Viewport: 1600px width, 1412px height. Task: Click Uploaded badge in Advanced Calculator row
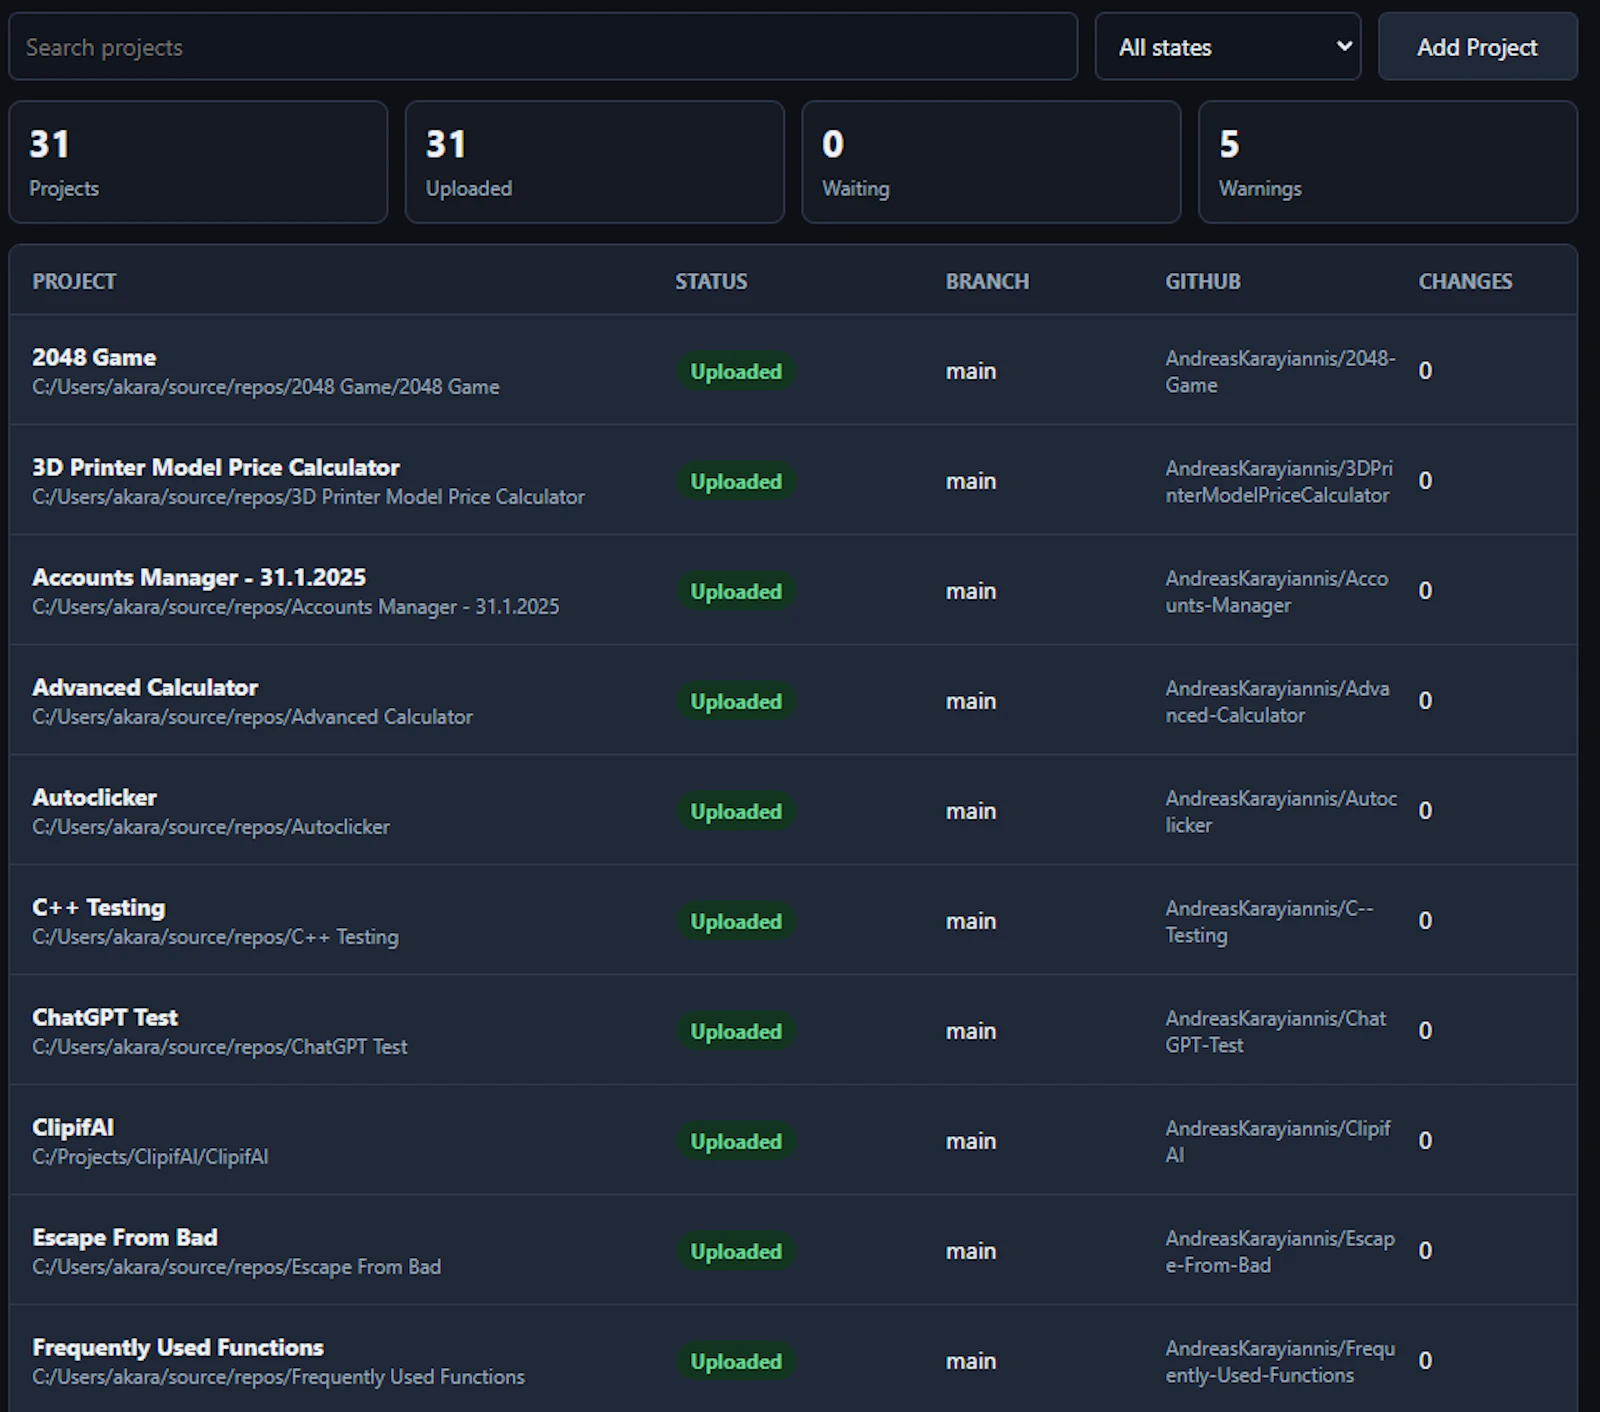(x=736, y=702)
